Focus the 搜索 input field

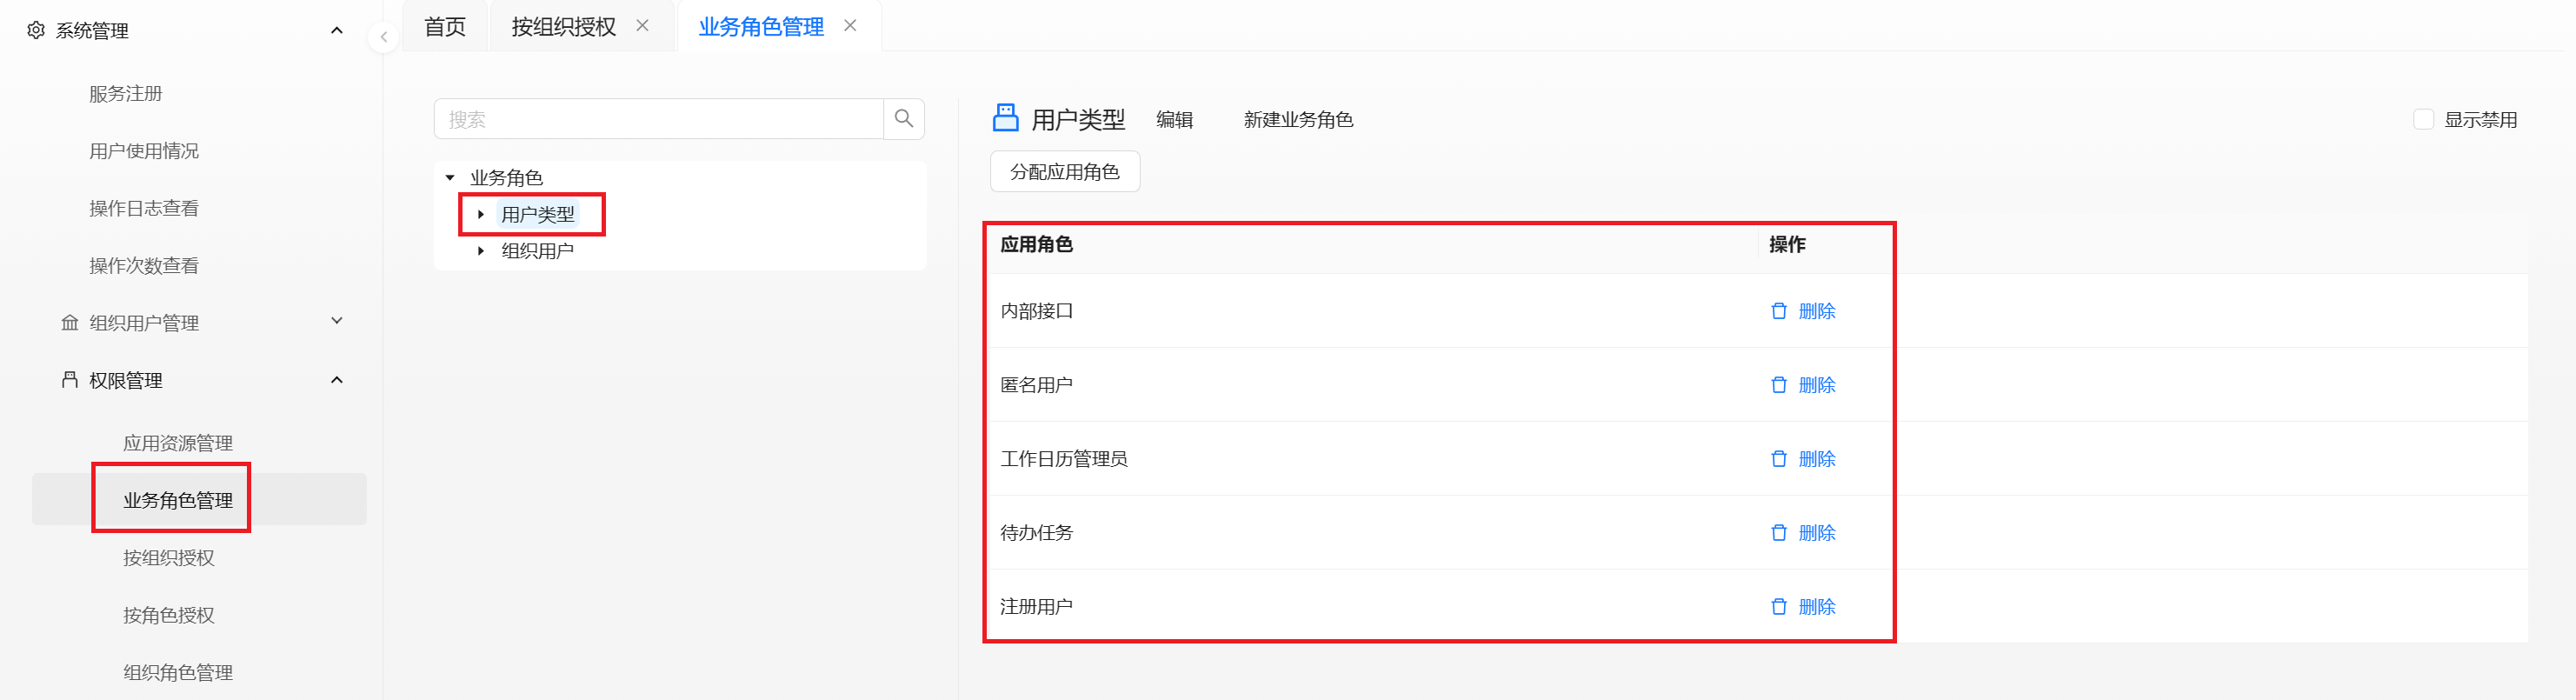(659, 119)
